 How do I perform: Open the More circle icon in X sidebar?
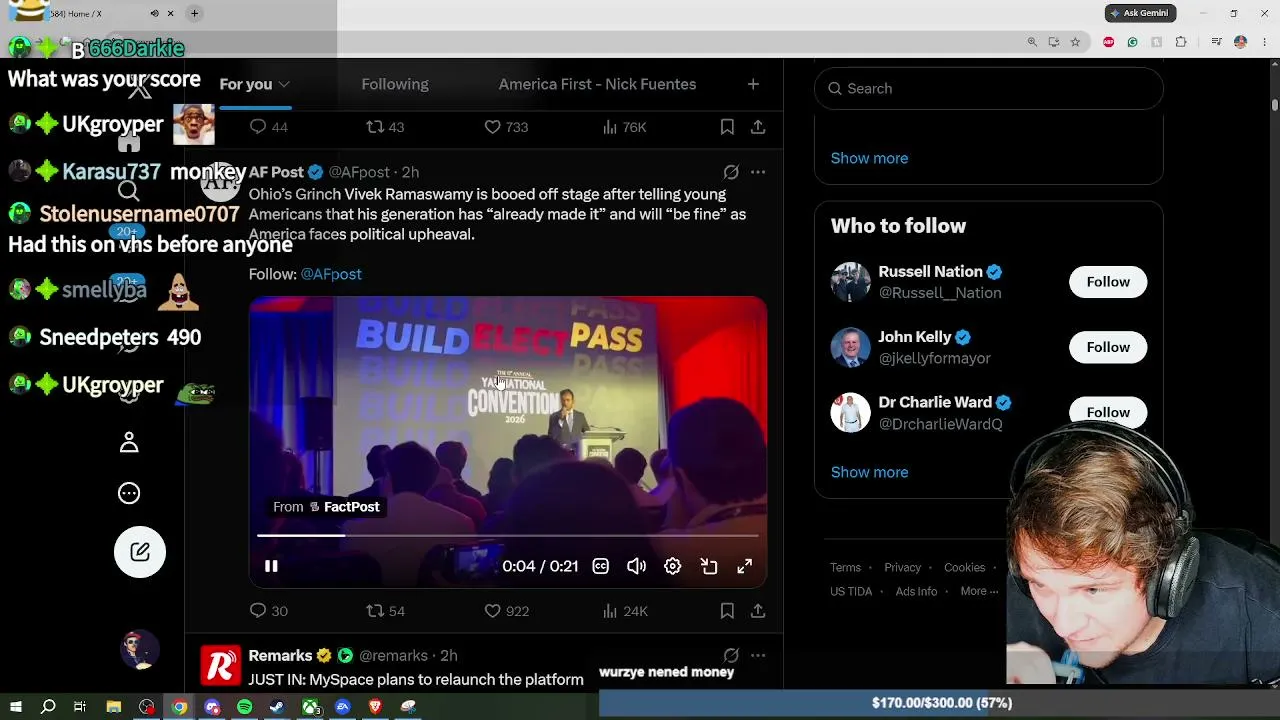[x=129, y=493]
